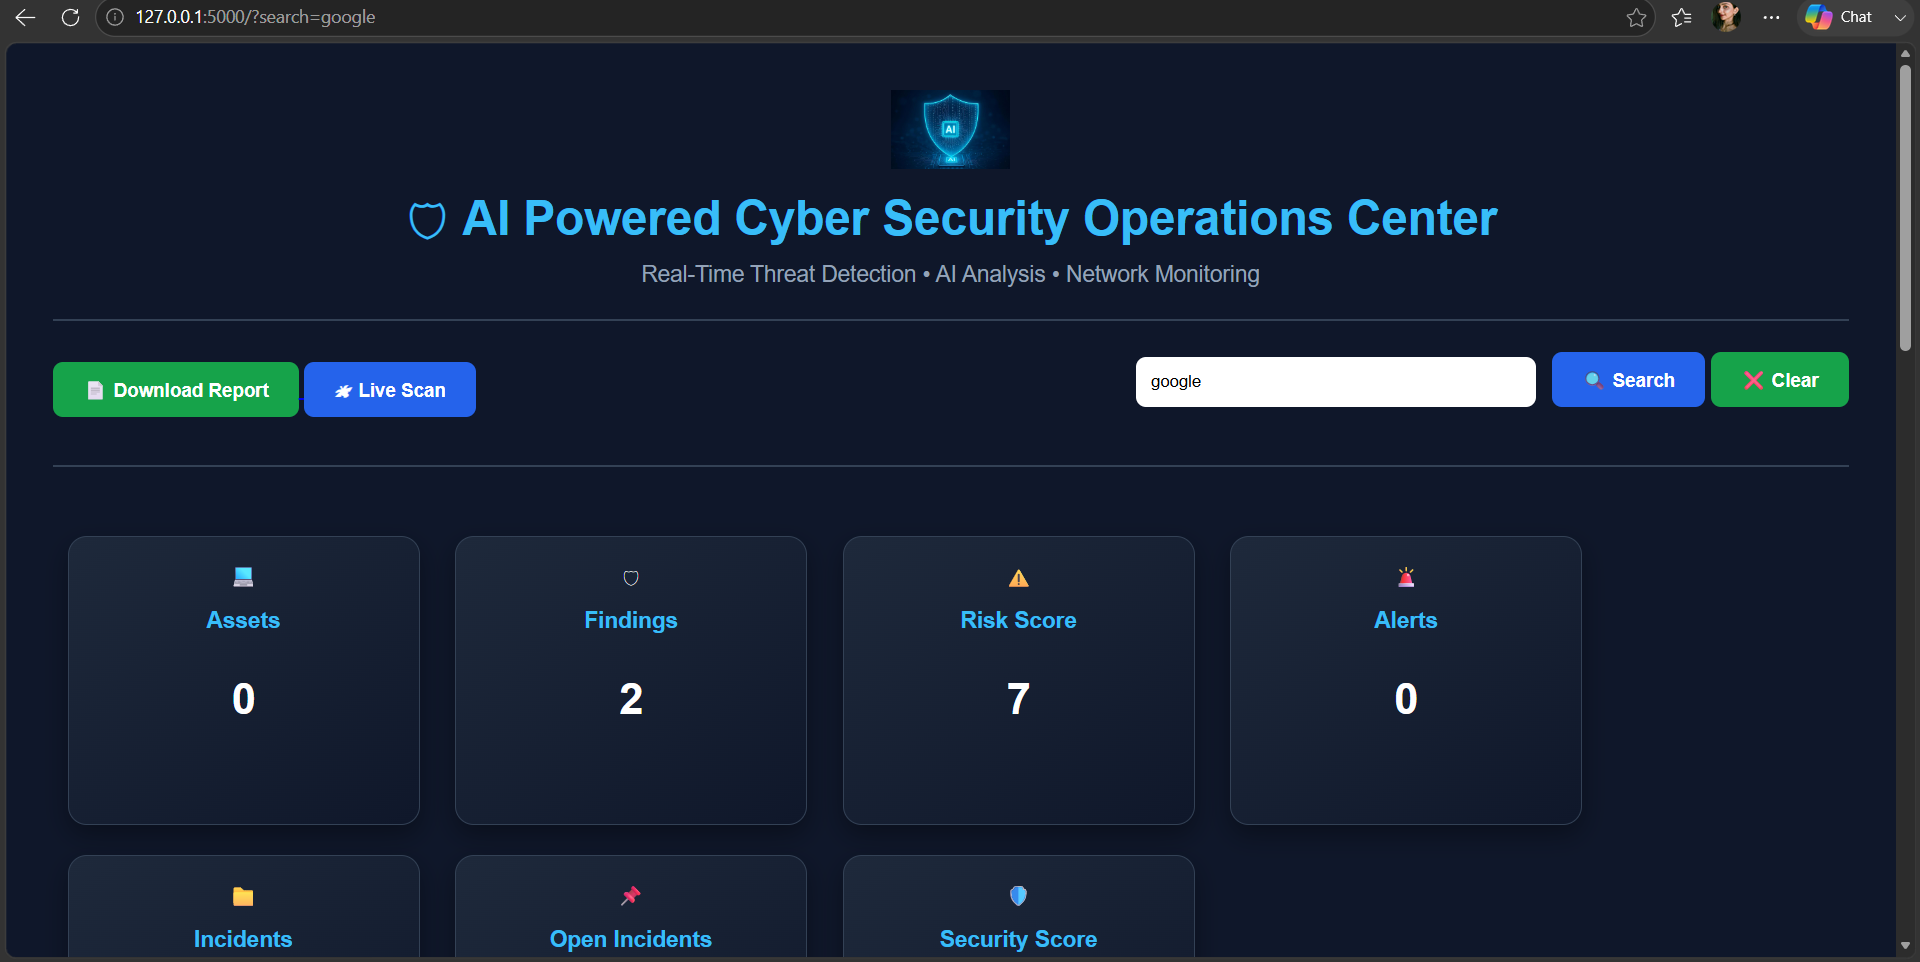Click the Security Score card title
This screenshot has width=1920, height=962.
click(1018, 939)
